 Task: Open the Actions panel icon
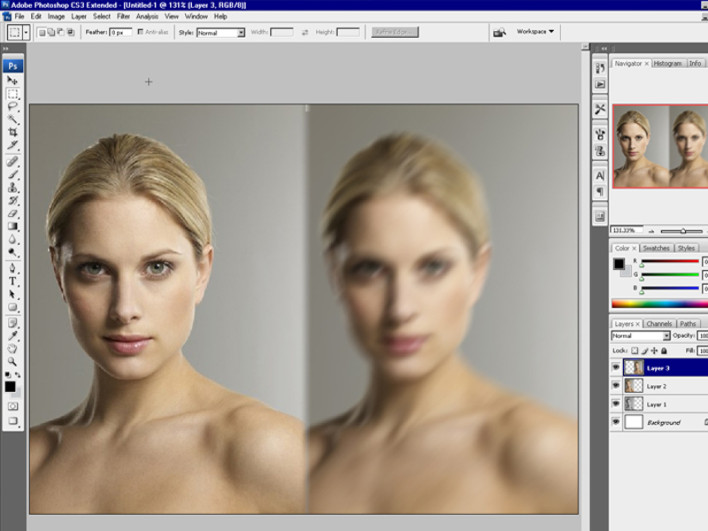(600, 84)
